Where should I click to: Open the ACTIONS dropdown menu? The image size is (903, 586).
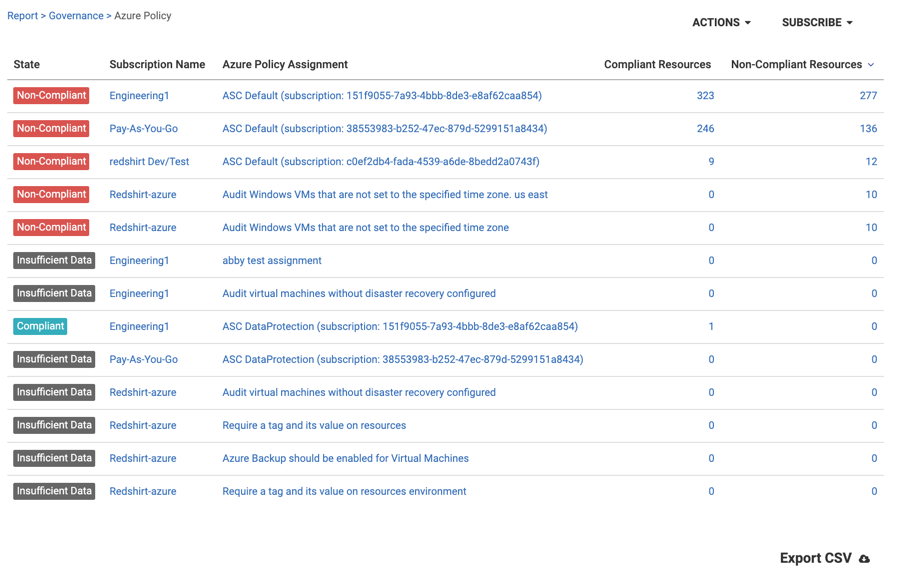(719, 22)
